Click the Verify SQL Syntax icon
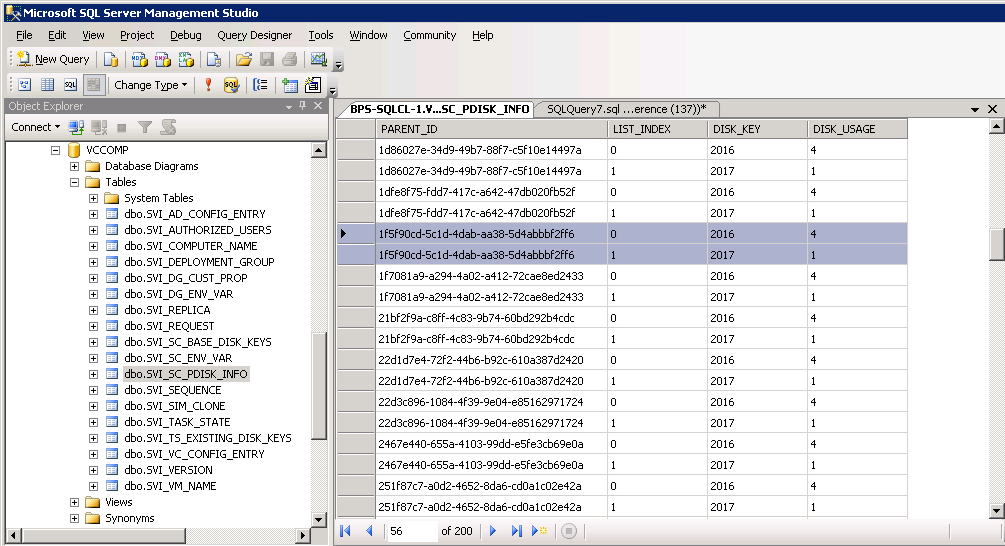 click(231, 85)
